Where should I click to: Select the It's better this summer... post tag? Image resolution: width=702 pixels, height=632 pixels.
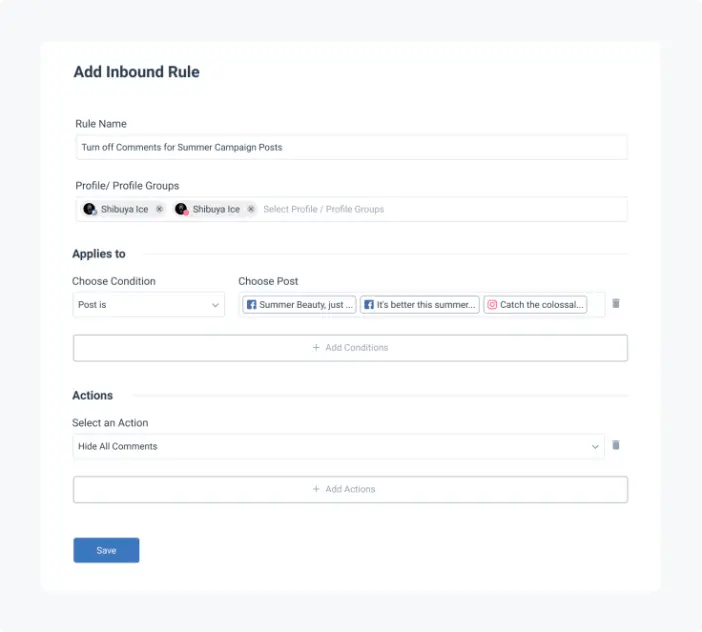pos(420,305)
